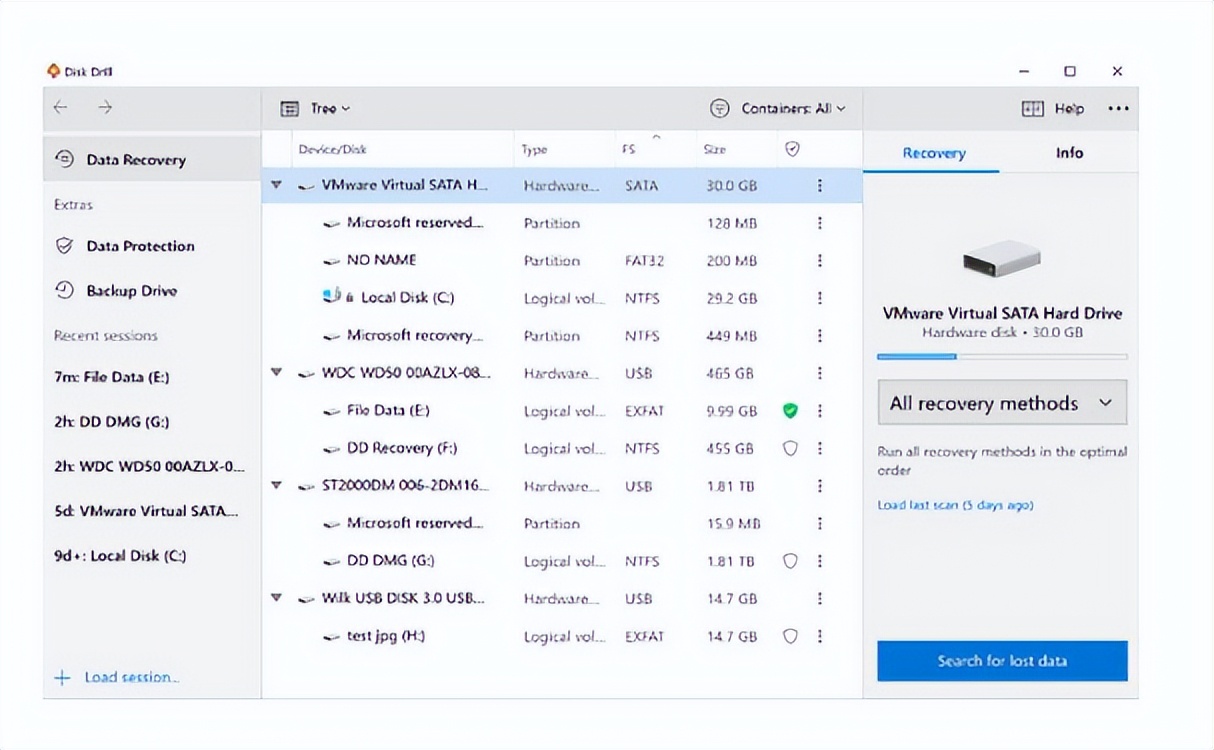This screenshot has height=750, width=1214.
Task: Select the Local Disk (C:) row
Action: (x=562, y=298)
